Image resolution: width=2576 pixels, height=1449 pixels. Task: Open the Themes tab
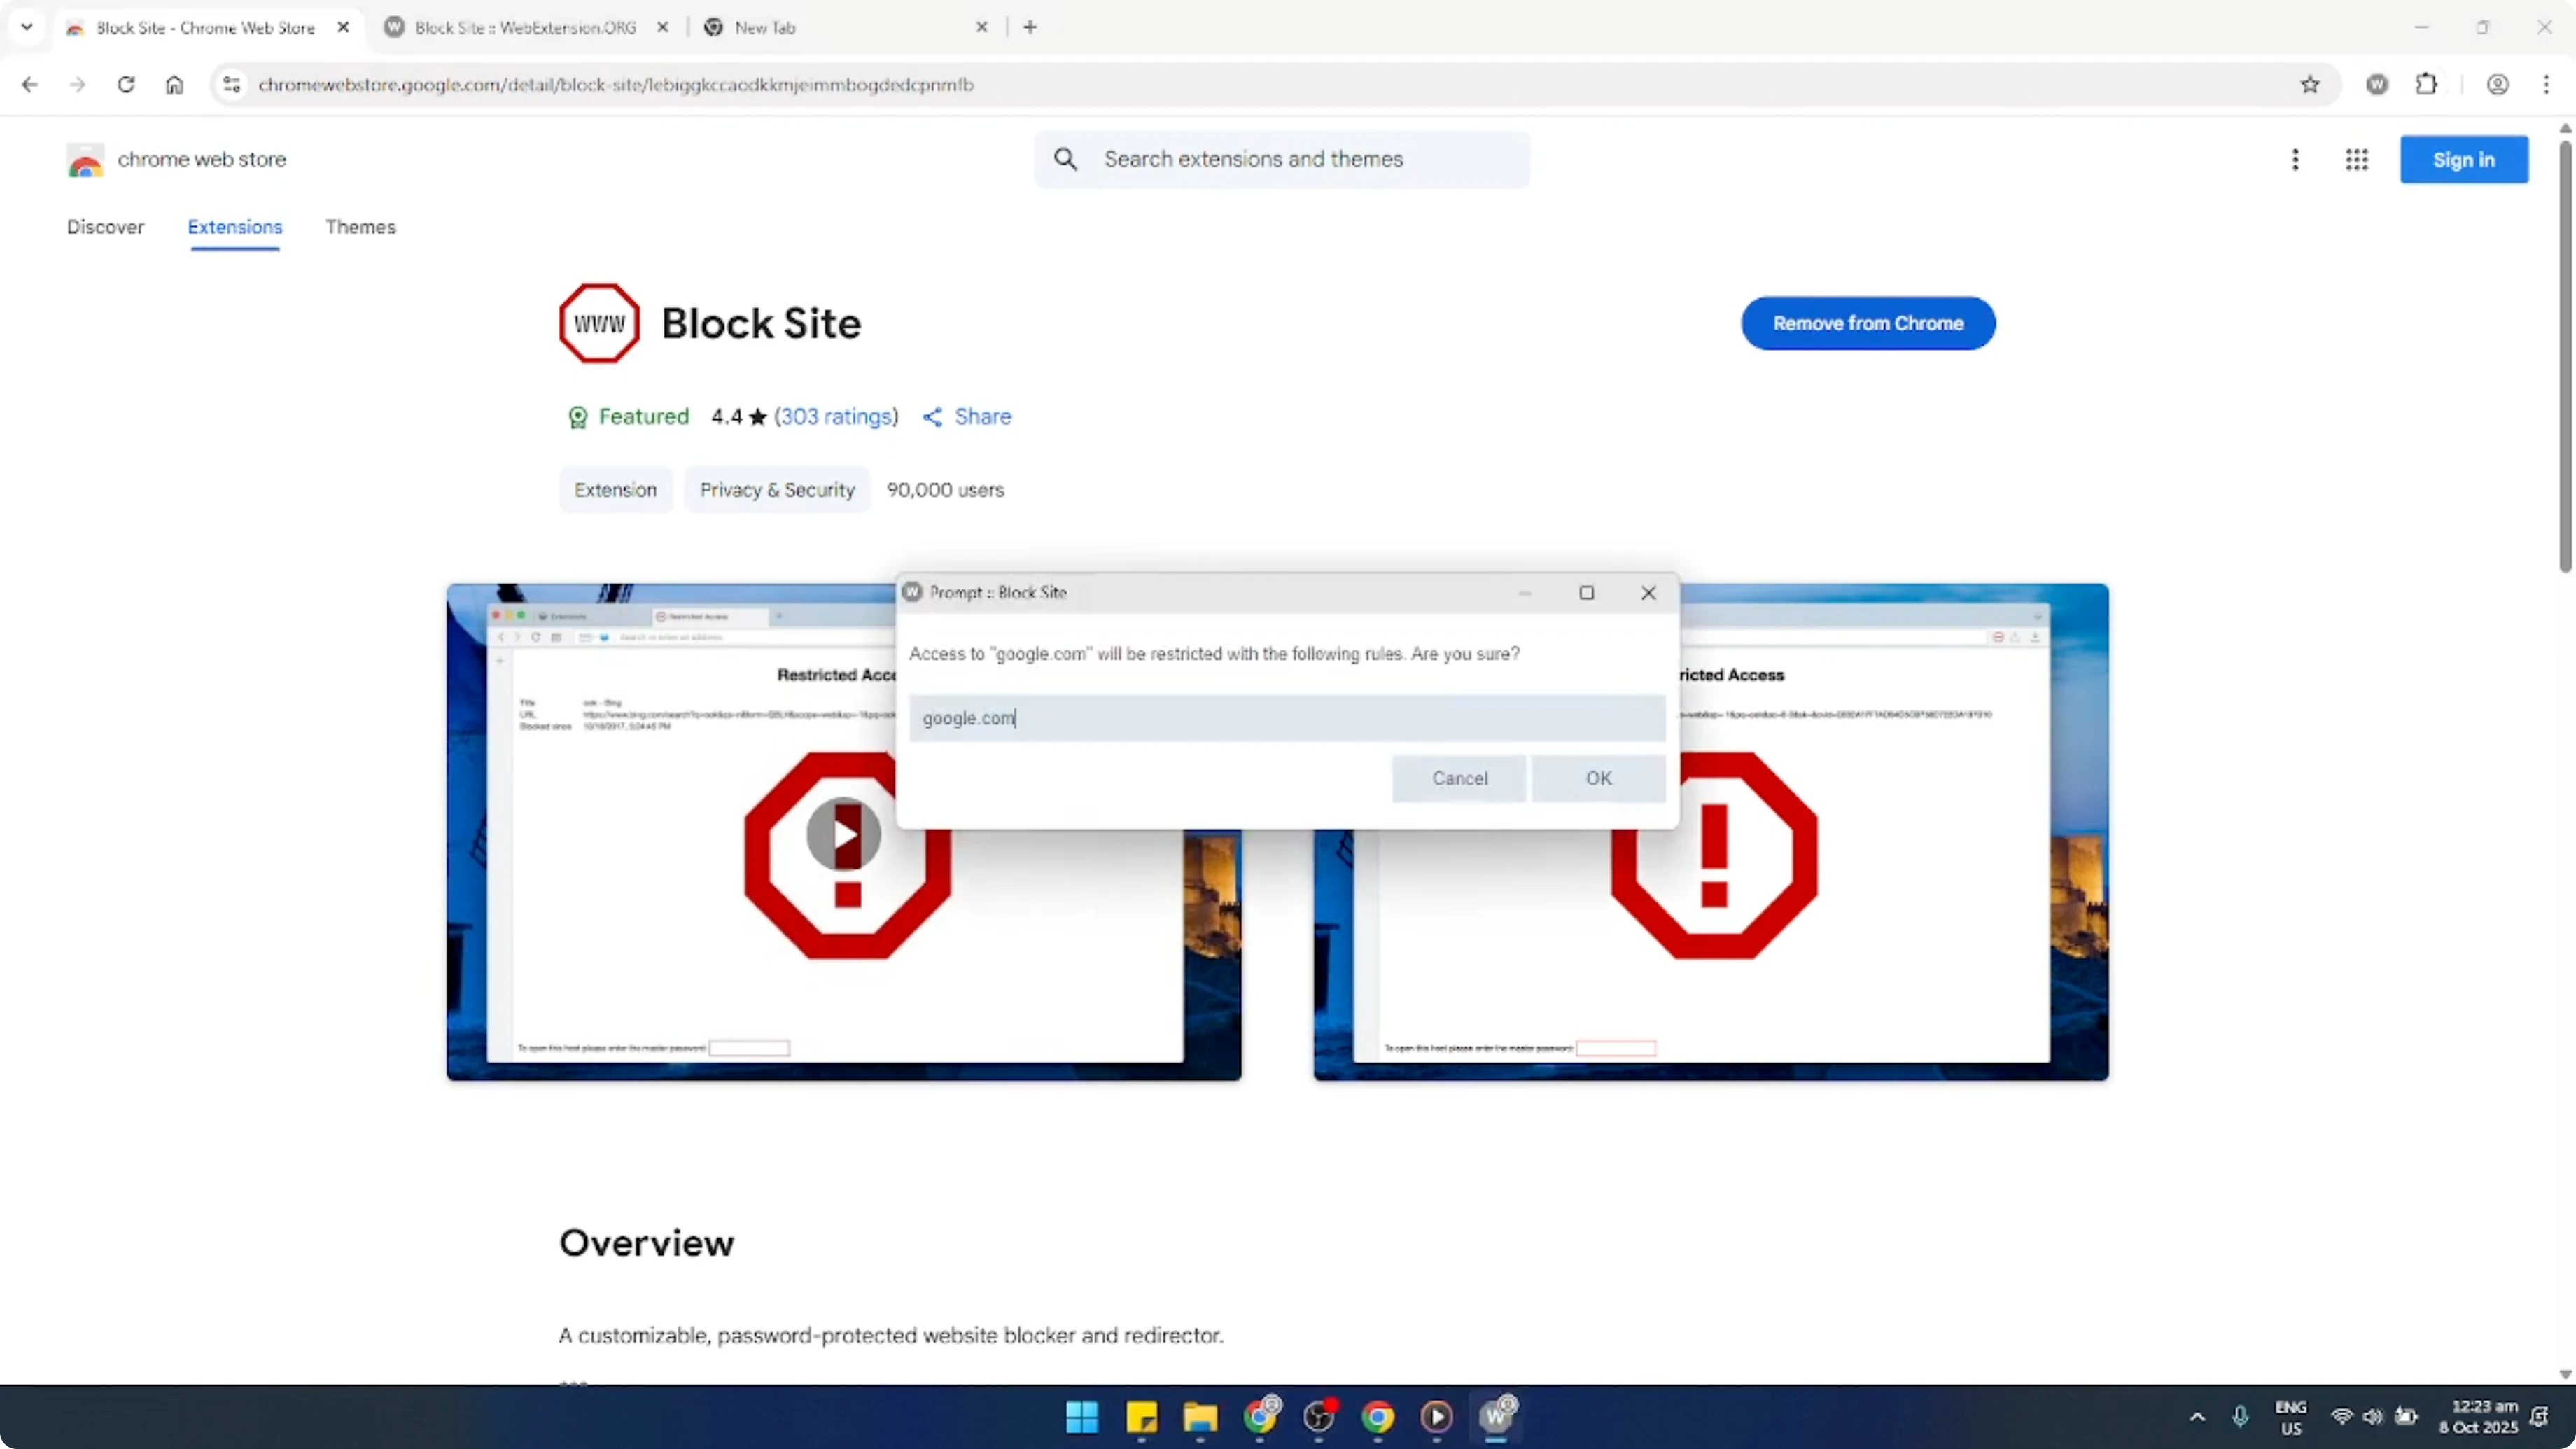pos(360,227)
